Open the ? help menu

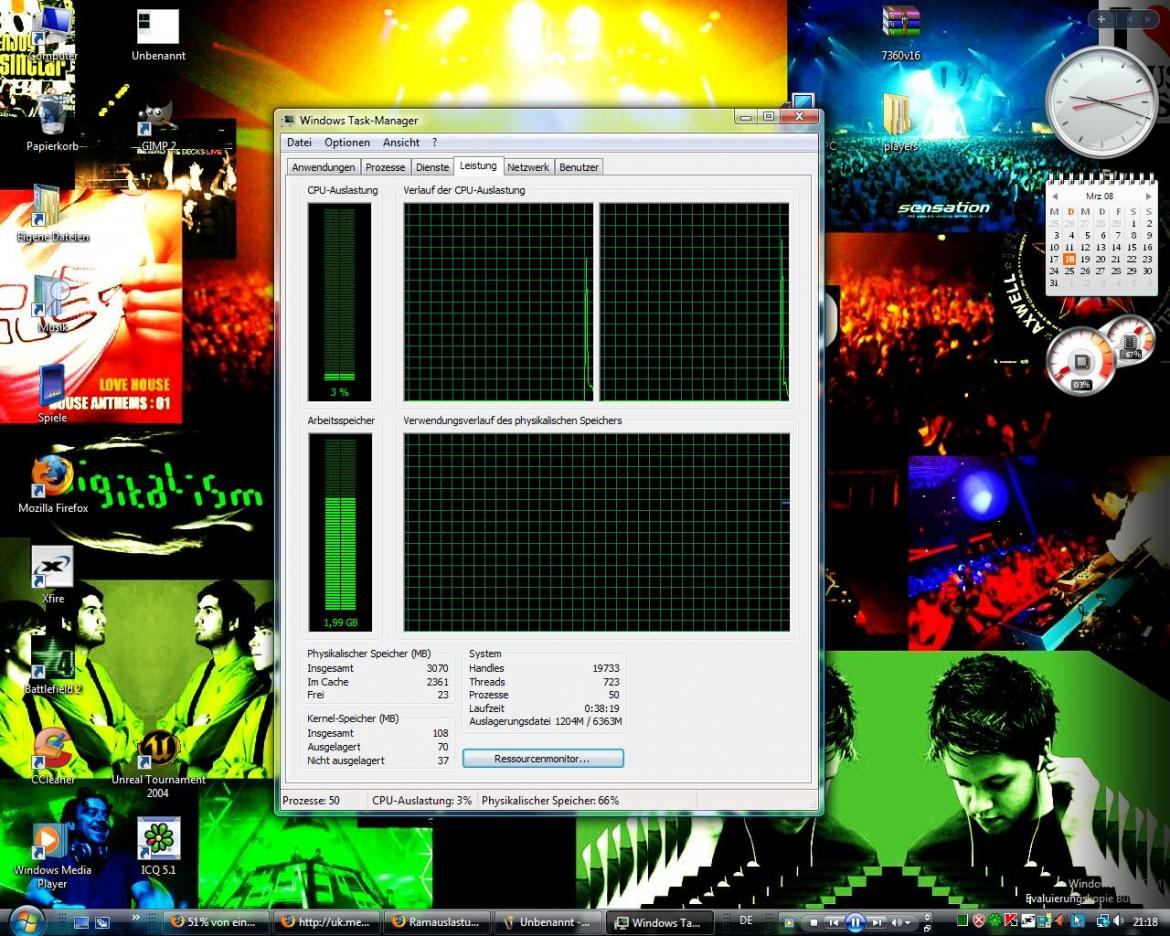click(x=434, y=143)
